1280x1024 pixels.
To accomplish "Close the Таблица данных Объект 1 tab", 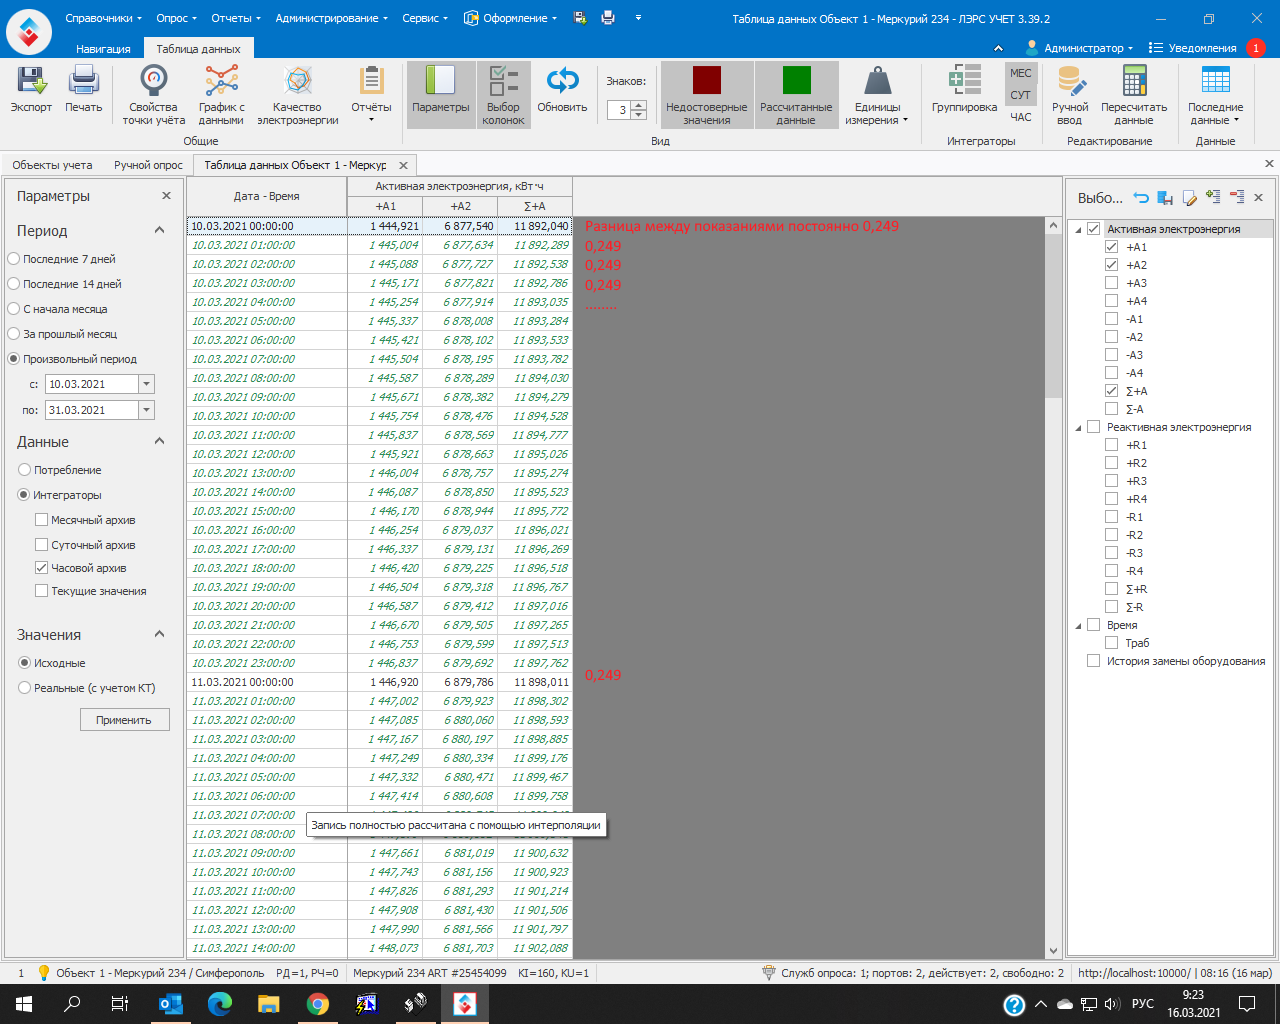I will pos(403,166).
